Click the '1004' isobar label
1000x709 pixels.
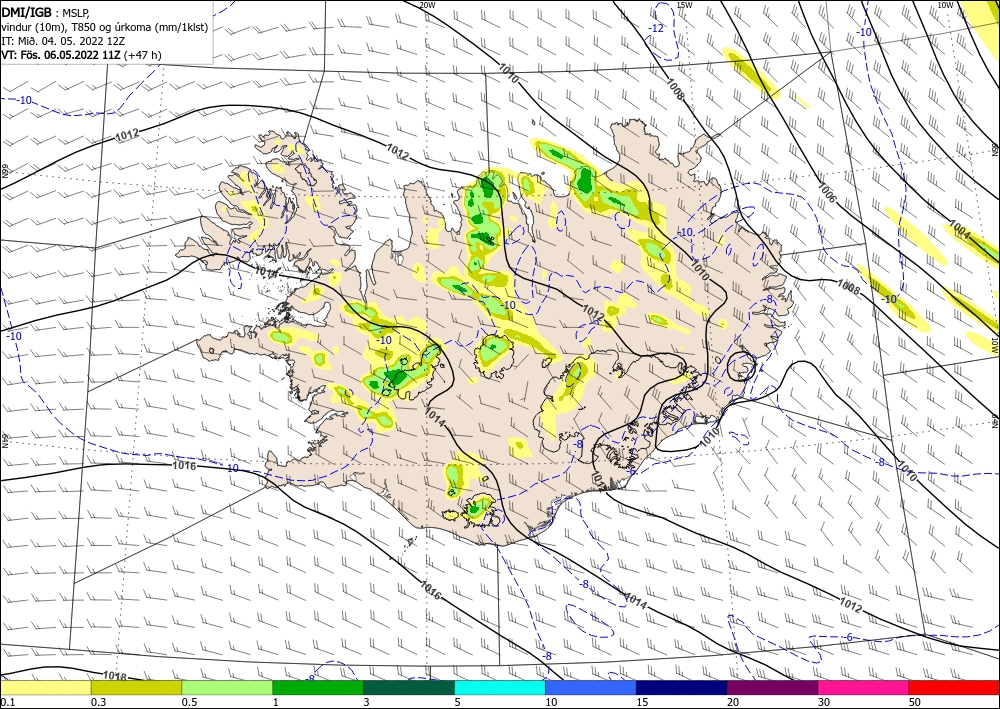[959, 230]
